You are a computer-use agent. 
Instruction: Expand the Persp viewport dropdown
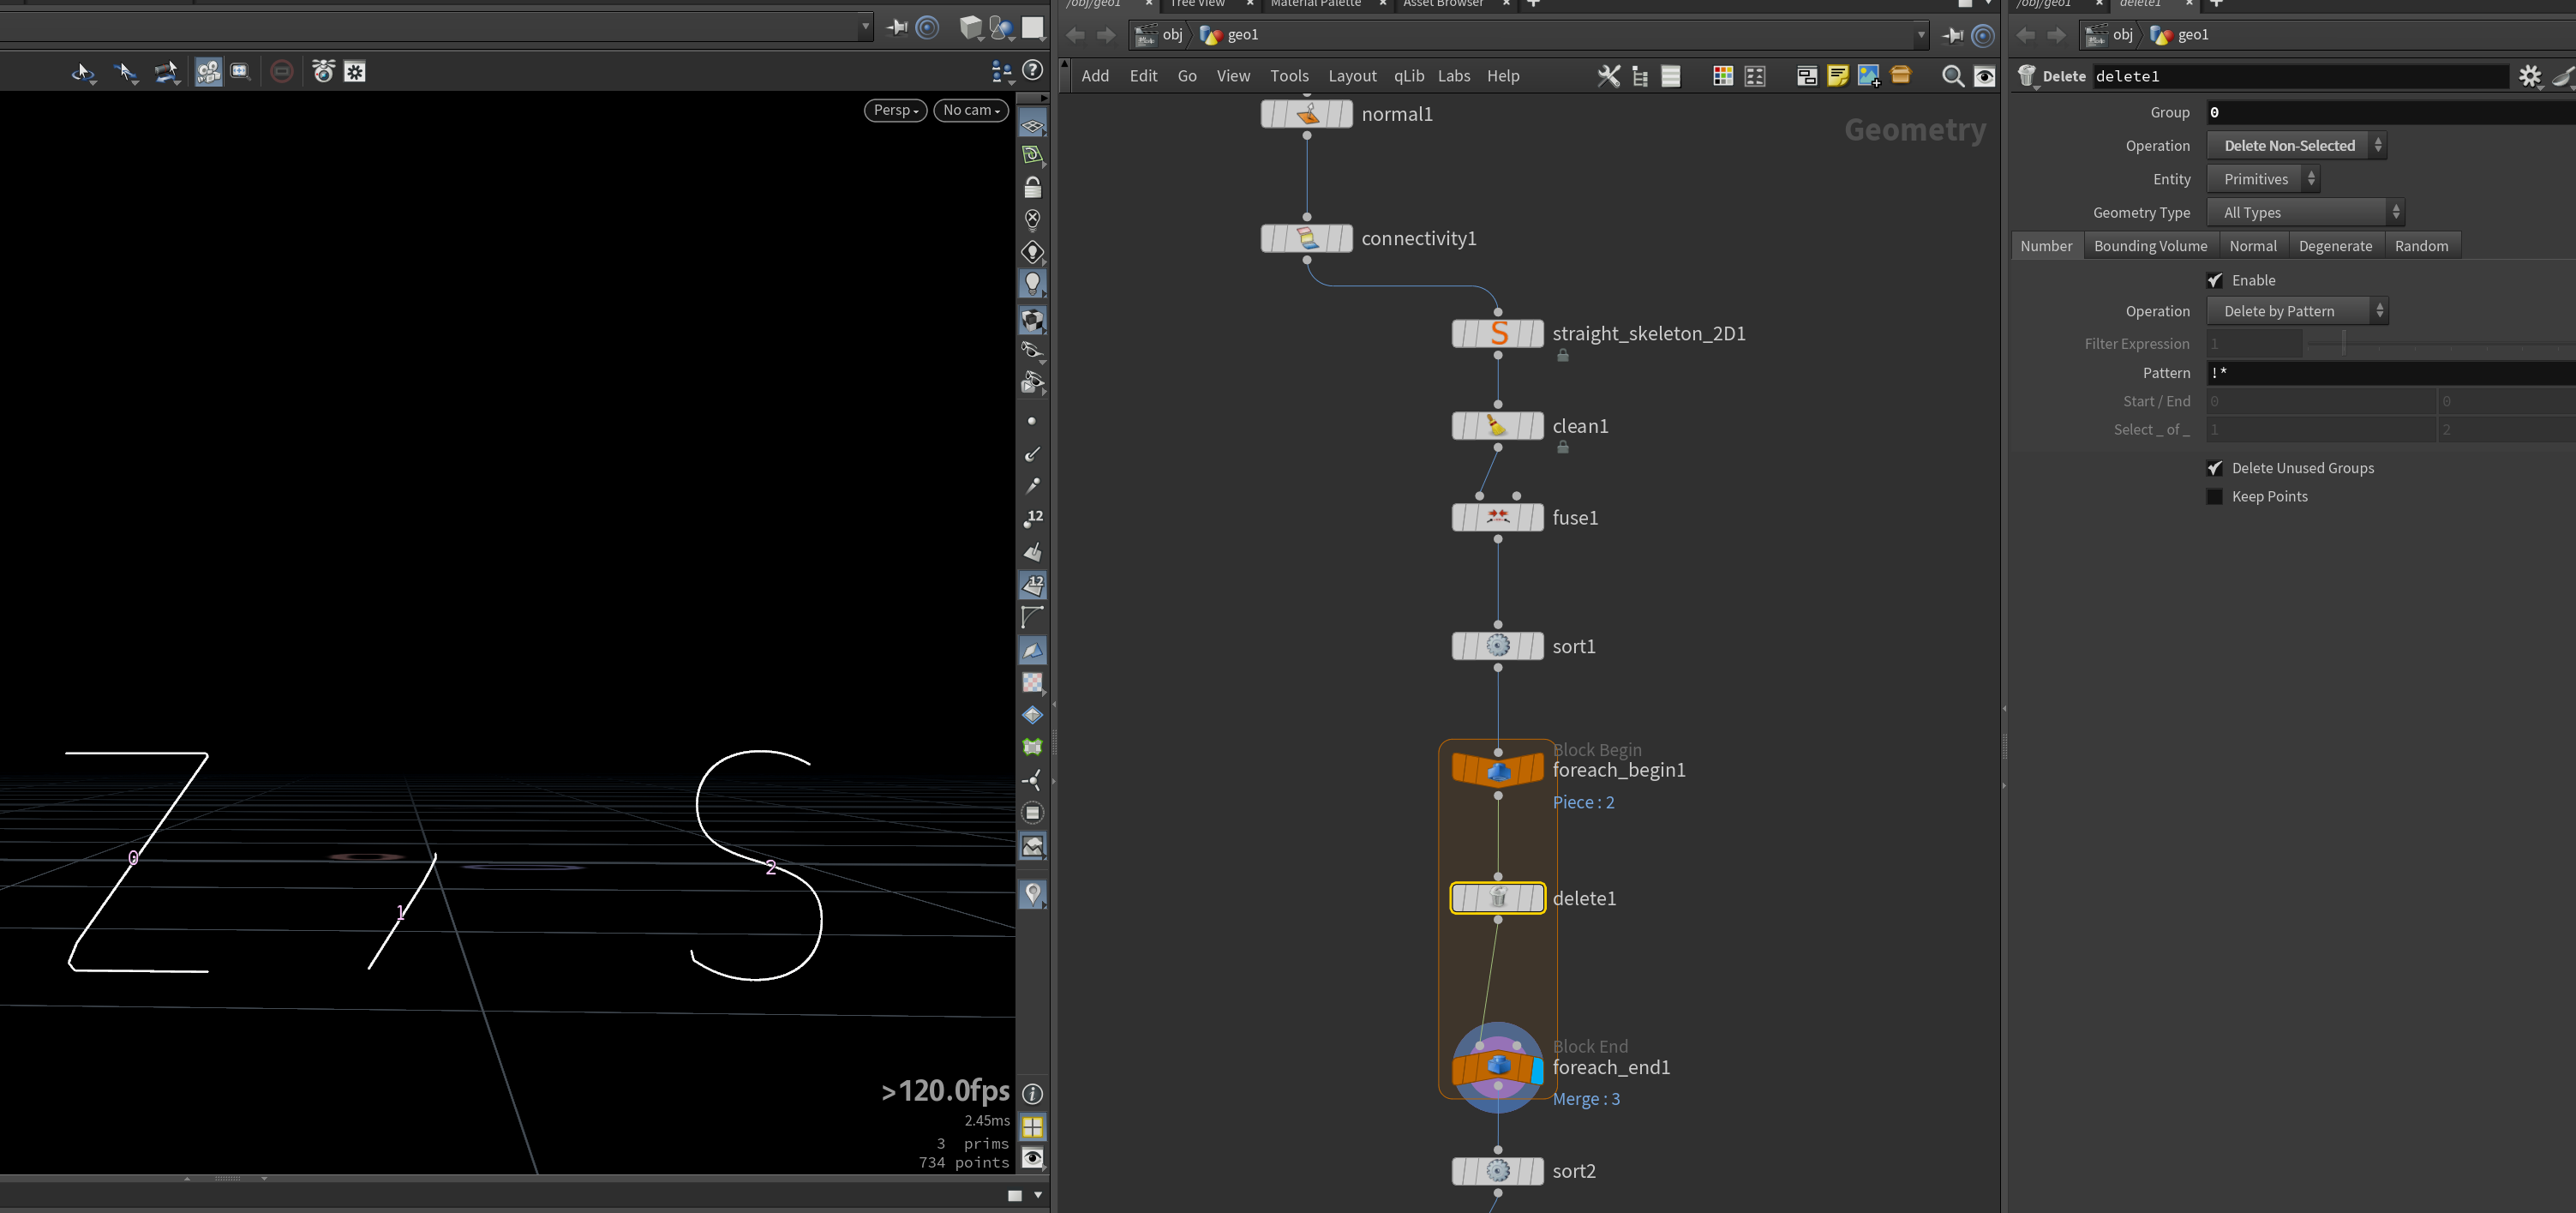[895, 110]
